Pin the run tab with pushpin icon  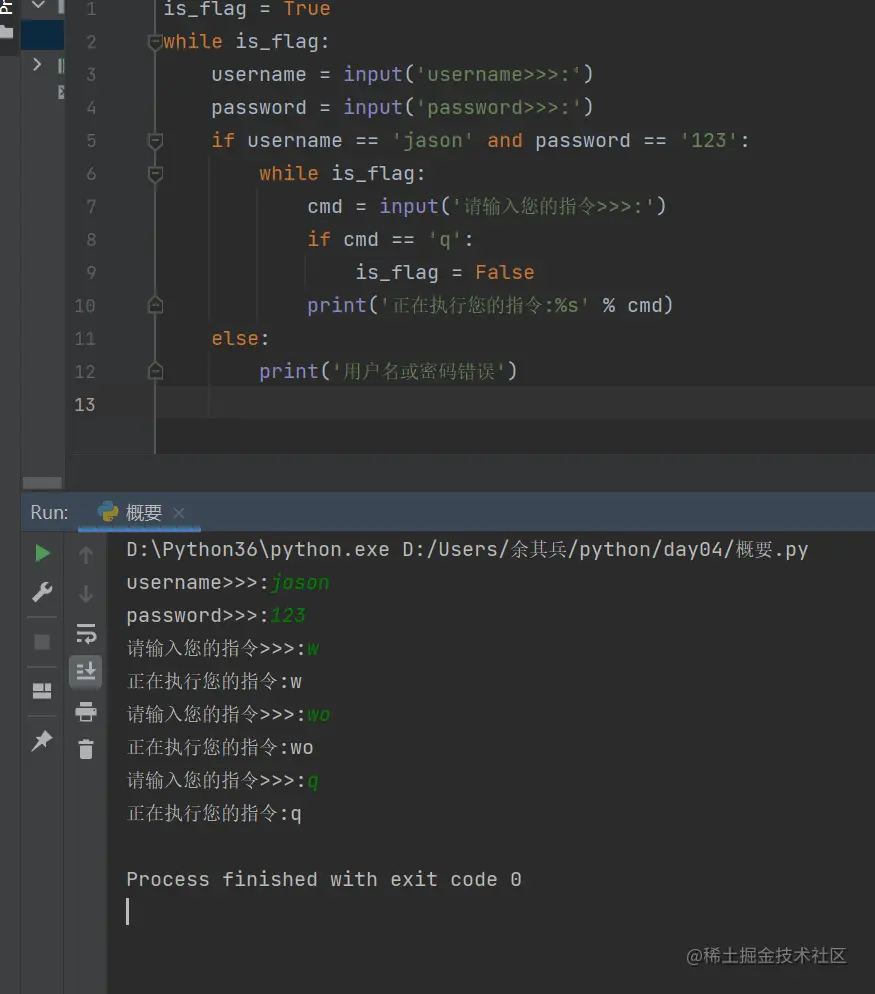click(42, 740)
